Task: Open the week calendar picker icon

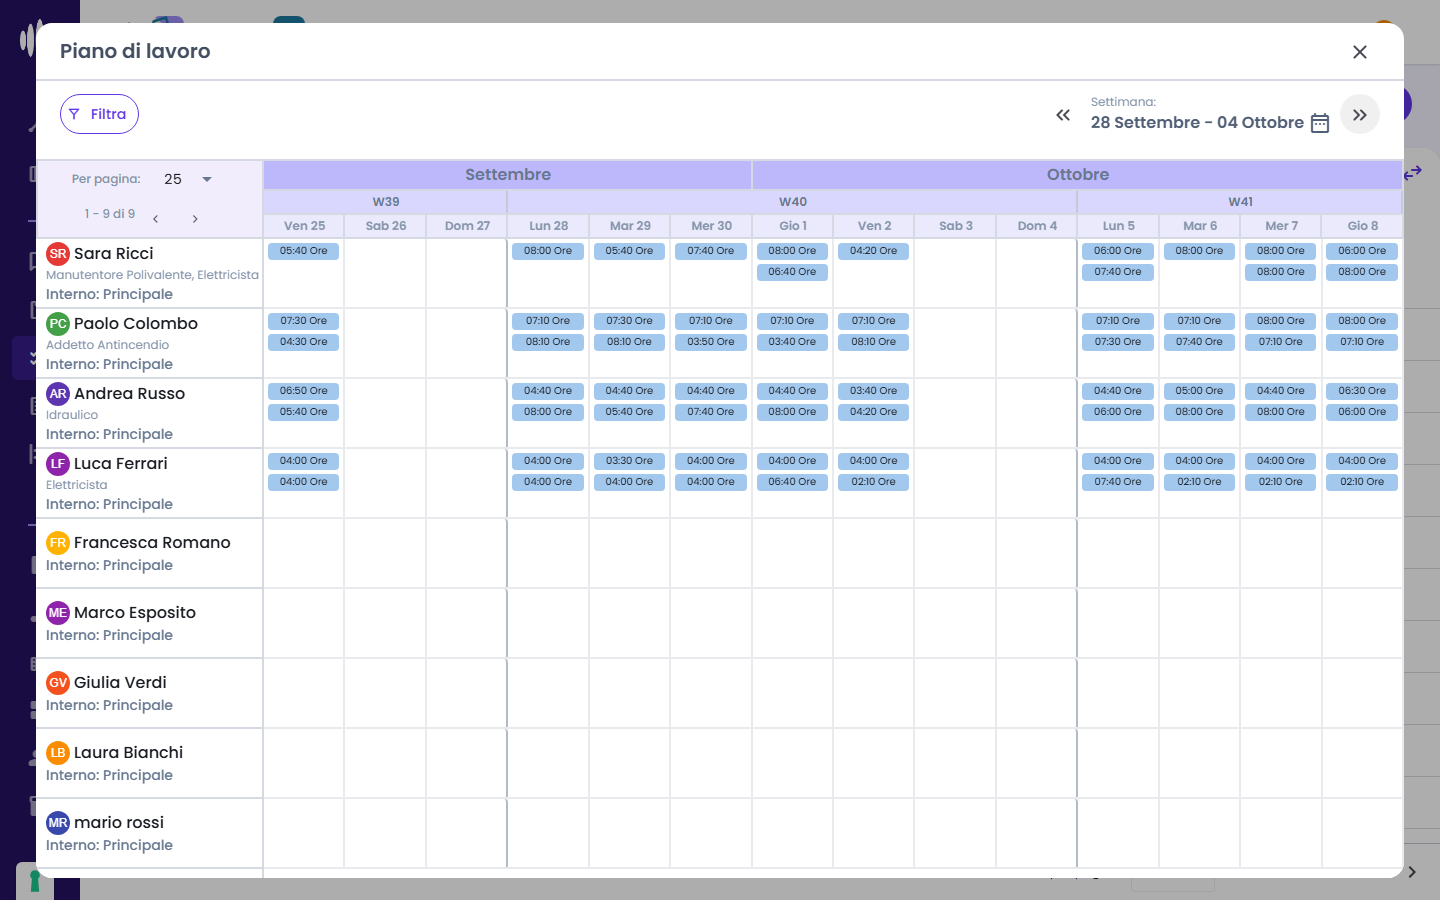Action: pyautogui.click(x=1320, y=123)
